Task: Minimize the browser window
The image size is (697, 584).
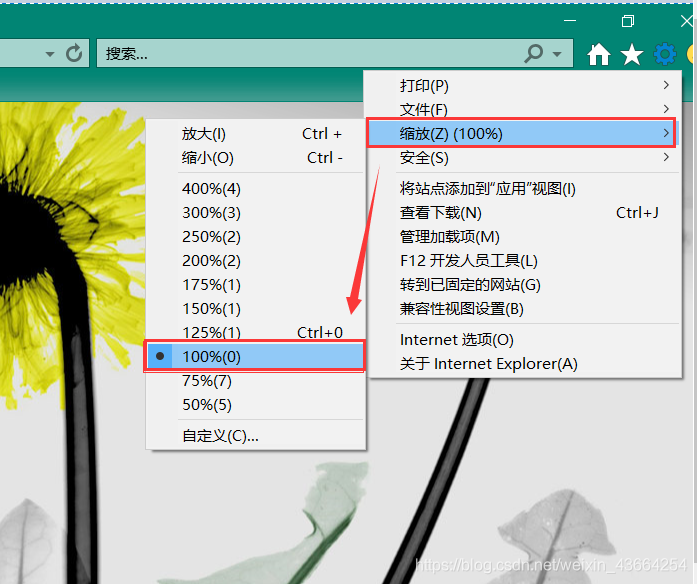Action: point(570,20)
